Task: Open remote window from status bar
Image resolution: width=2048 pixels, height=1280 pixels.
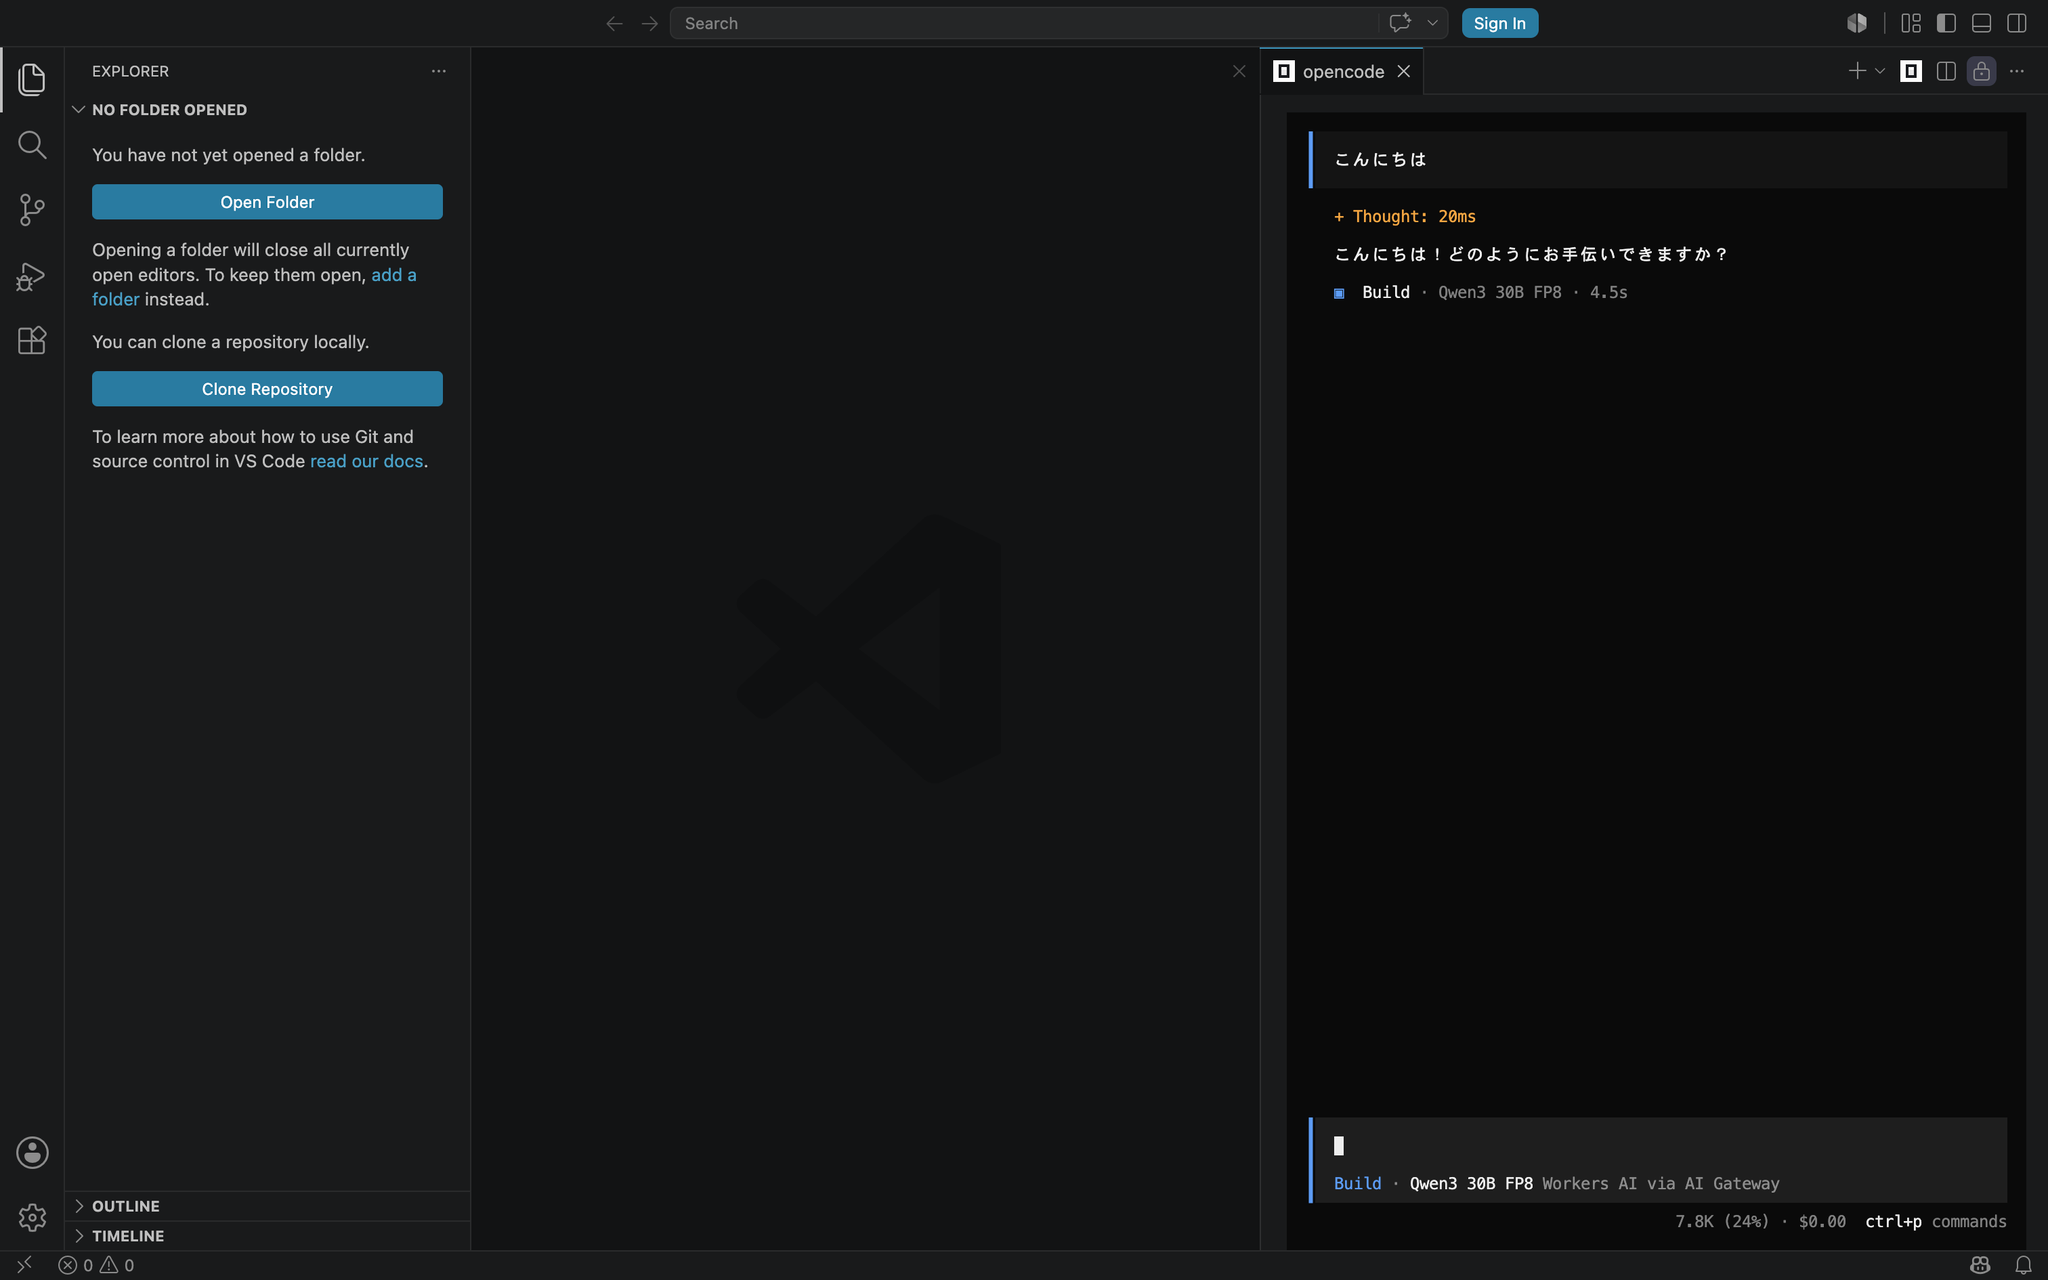Action: [x=24, y=1265]
